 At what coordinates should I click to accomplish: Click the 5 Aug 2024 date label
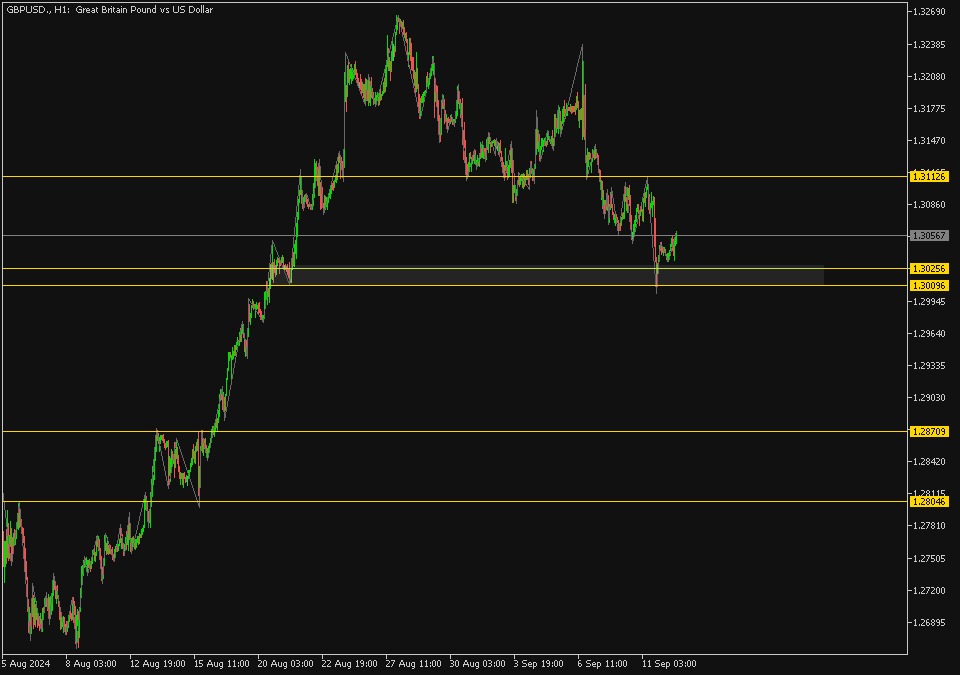click(26, 663)
